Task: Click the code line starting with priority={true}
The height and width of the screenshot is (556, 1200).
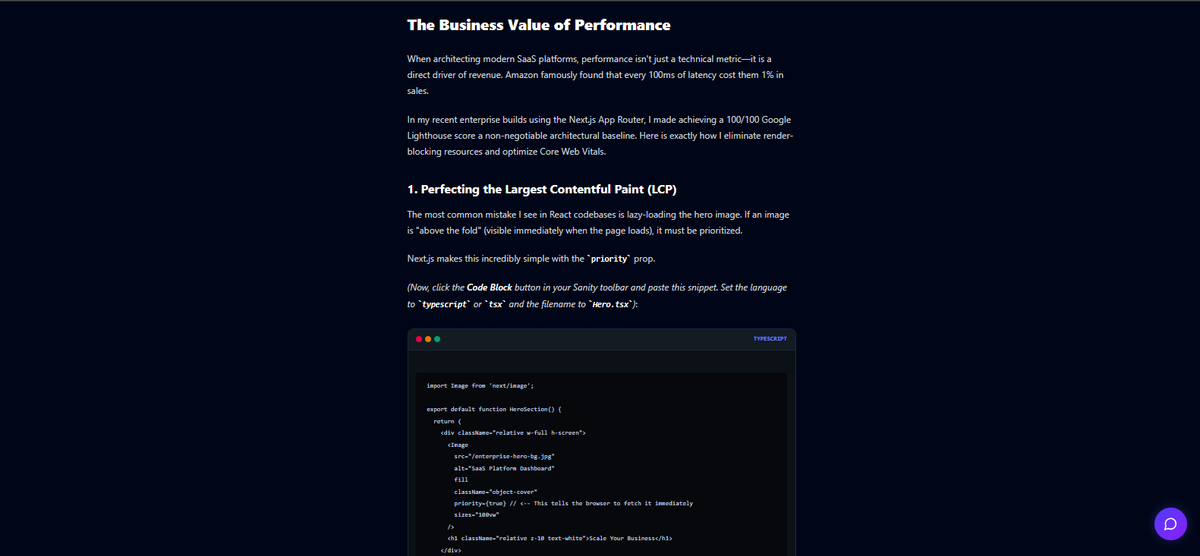Action: pyautogui.click(x=573, y=503)
